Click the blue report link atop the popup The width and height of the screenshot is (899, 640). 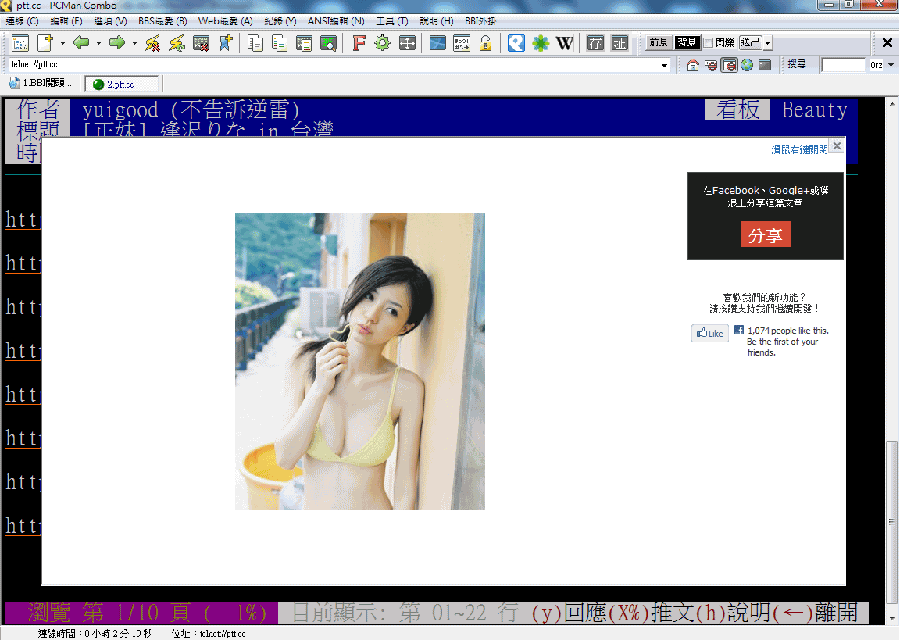(x=799, y=150)
